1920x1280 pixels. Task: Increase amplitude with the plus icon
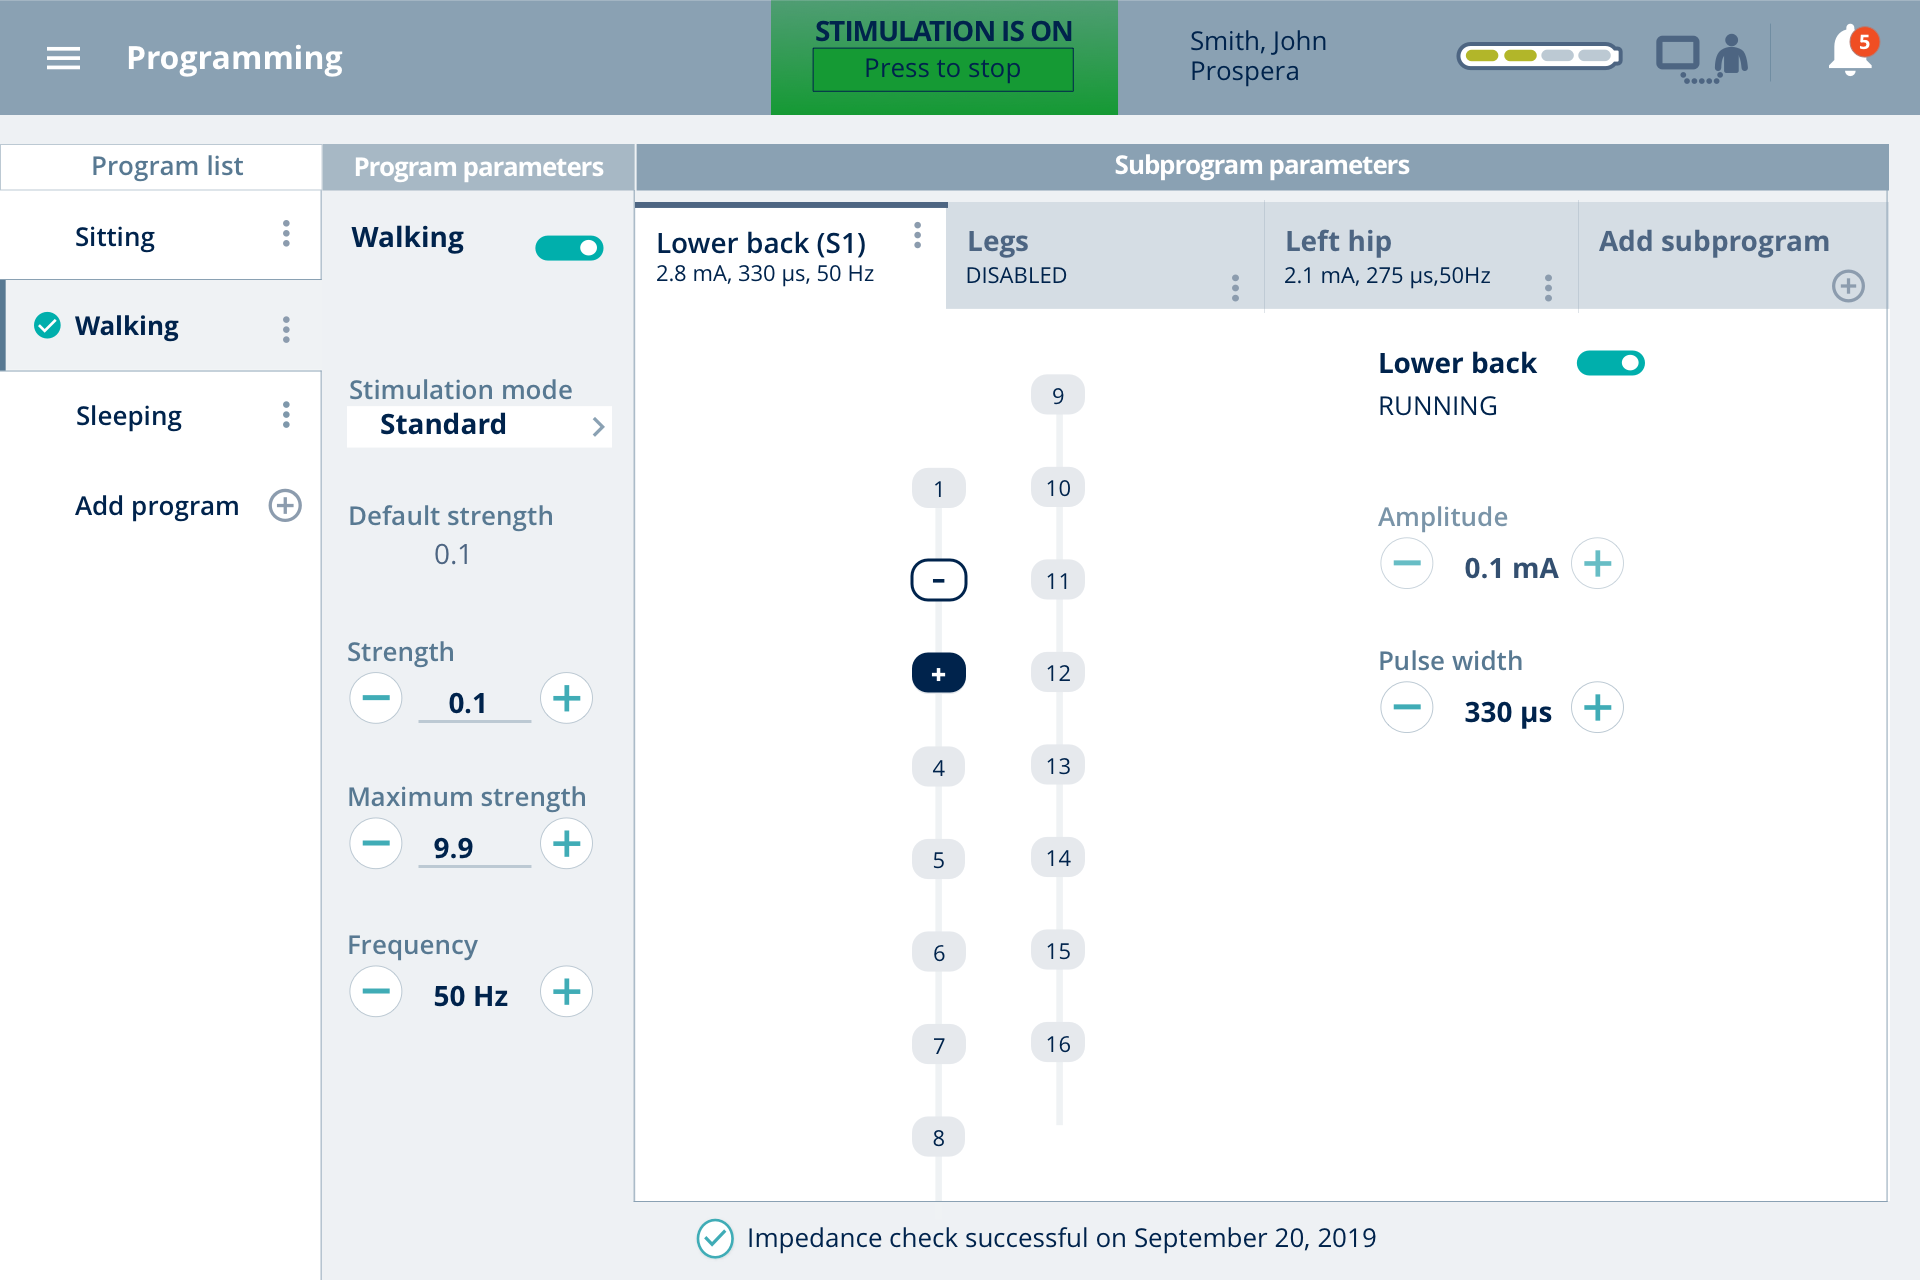point(1597,564)
